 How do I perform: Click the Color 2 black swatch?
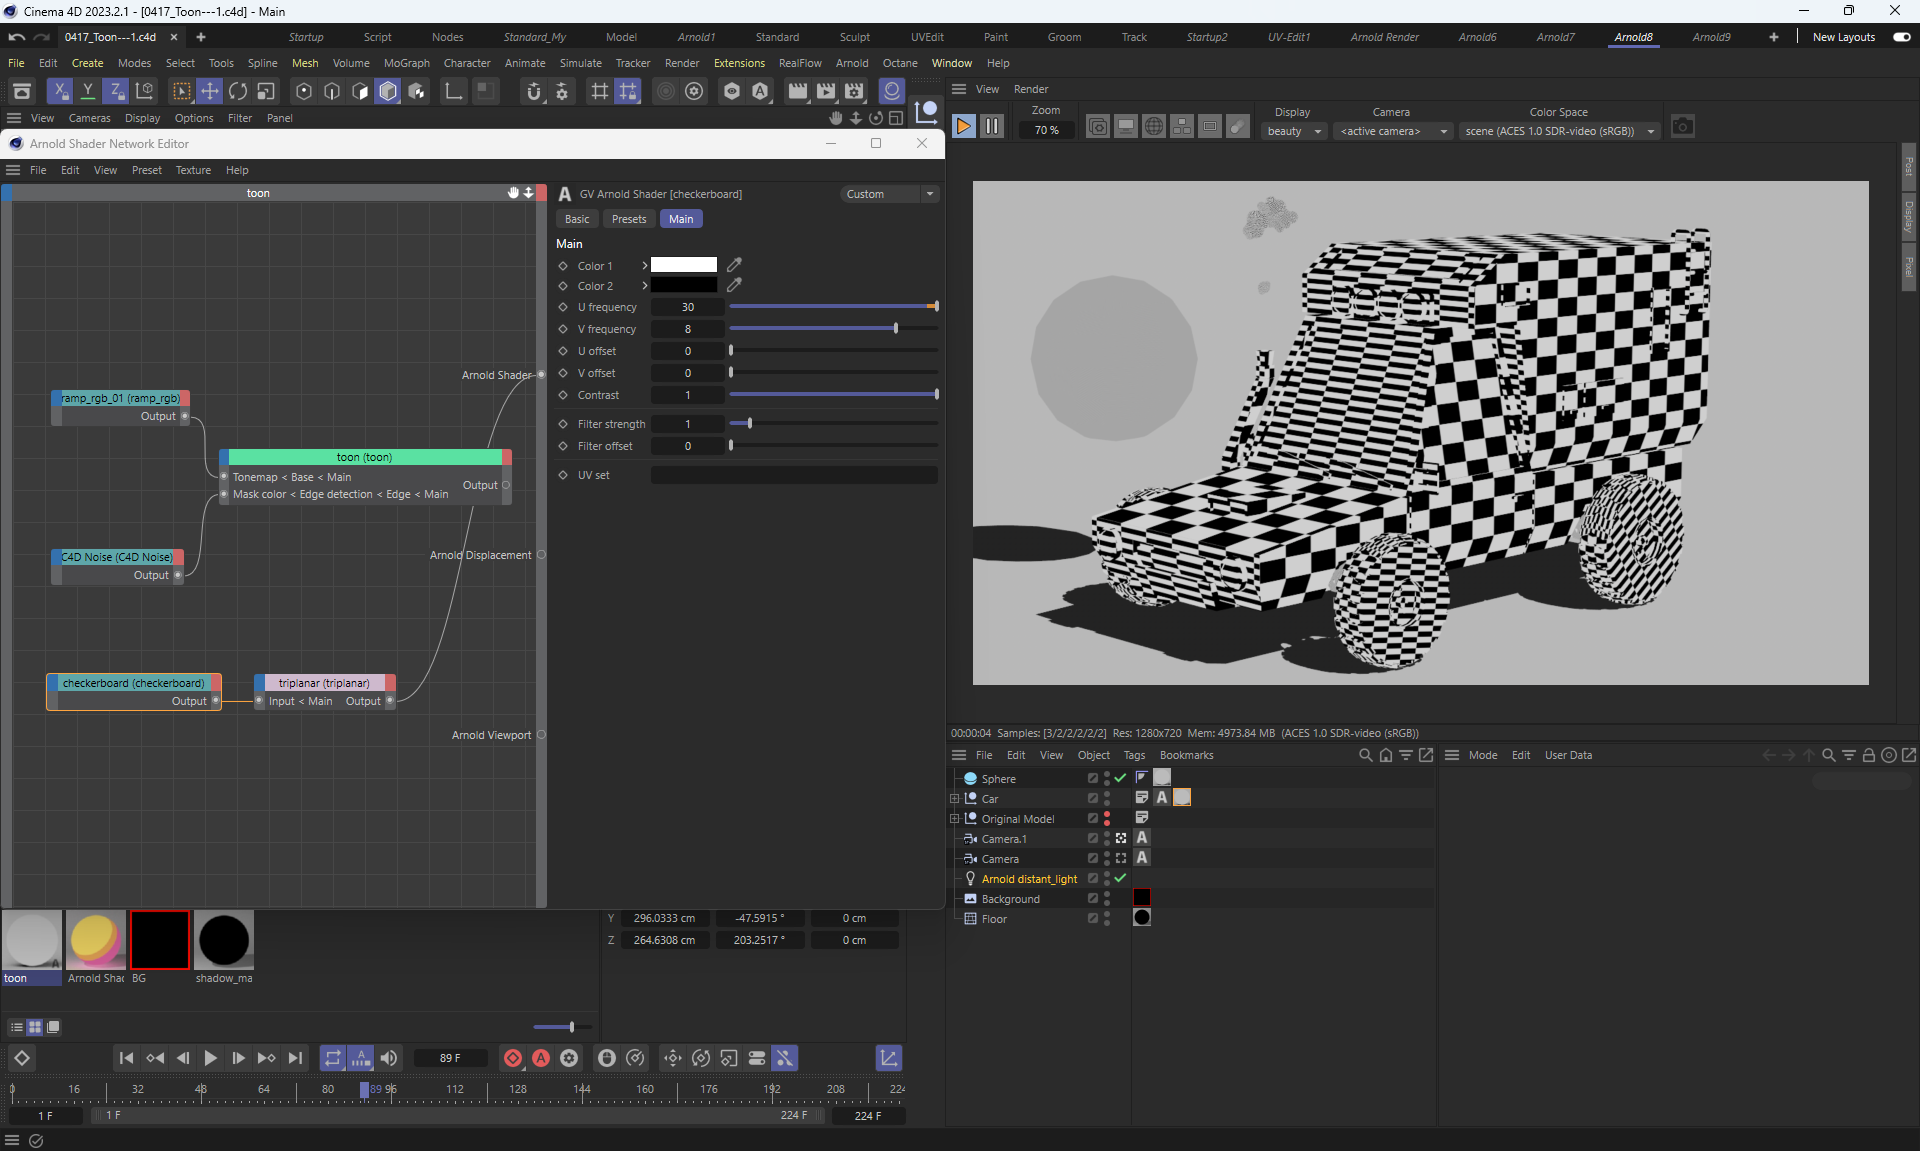684,286
